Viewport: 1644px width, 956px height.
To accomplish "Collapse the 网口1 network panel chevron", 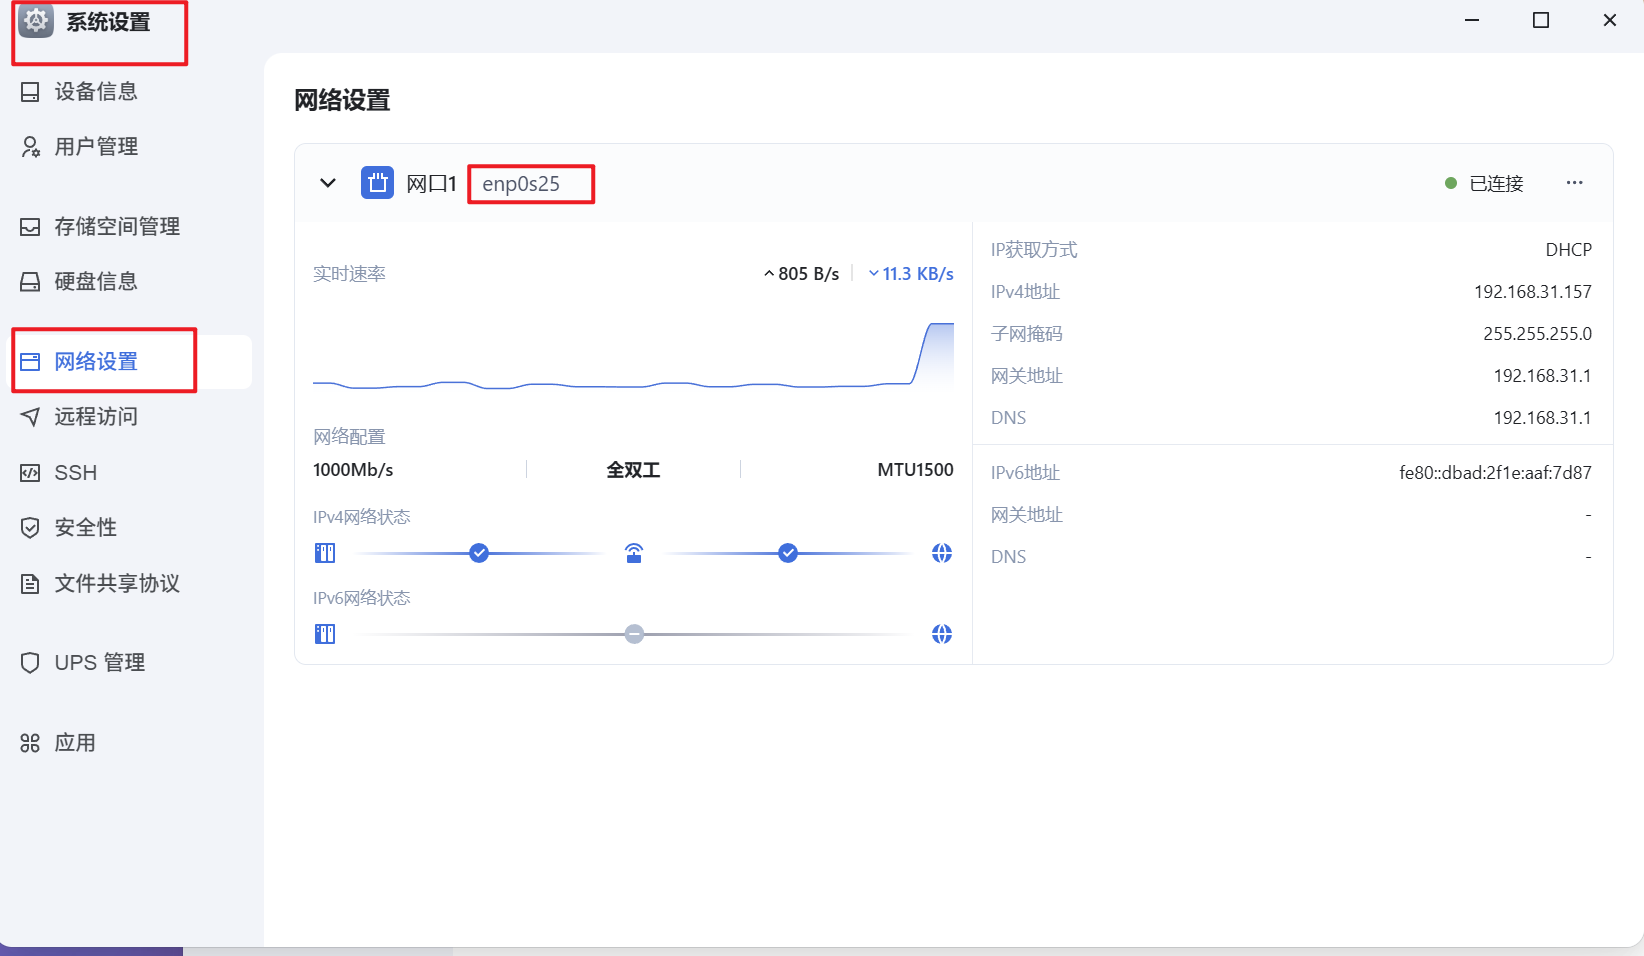I will point(327,183).
